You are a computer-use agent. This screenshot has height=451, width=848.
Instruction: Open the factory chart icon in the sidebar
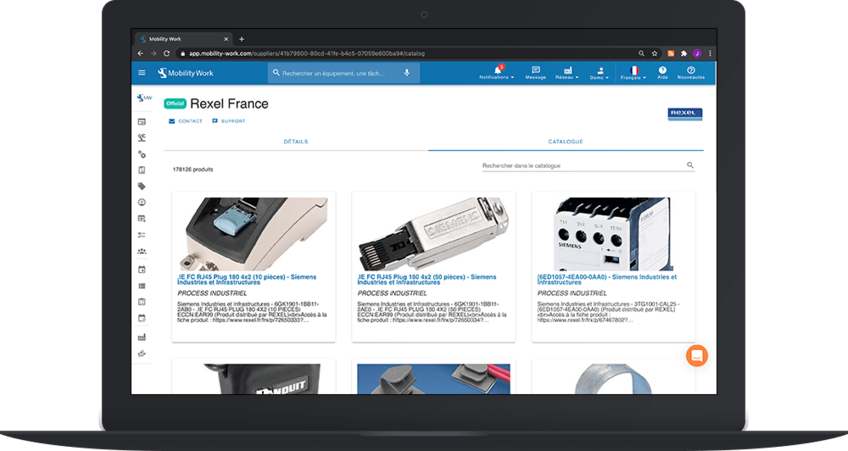pos(142,337)
